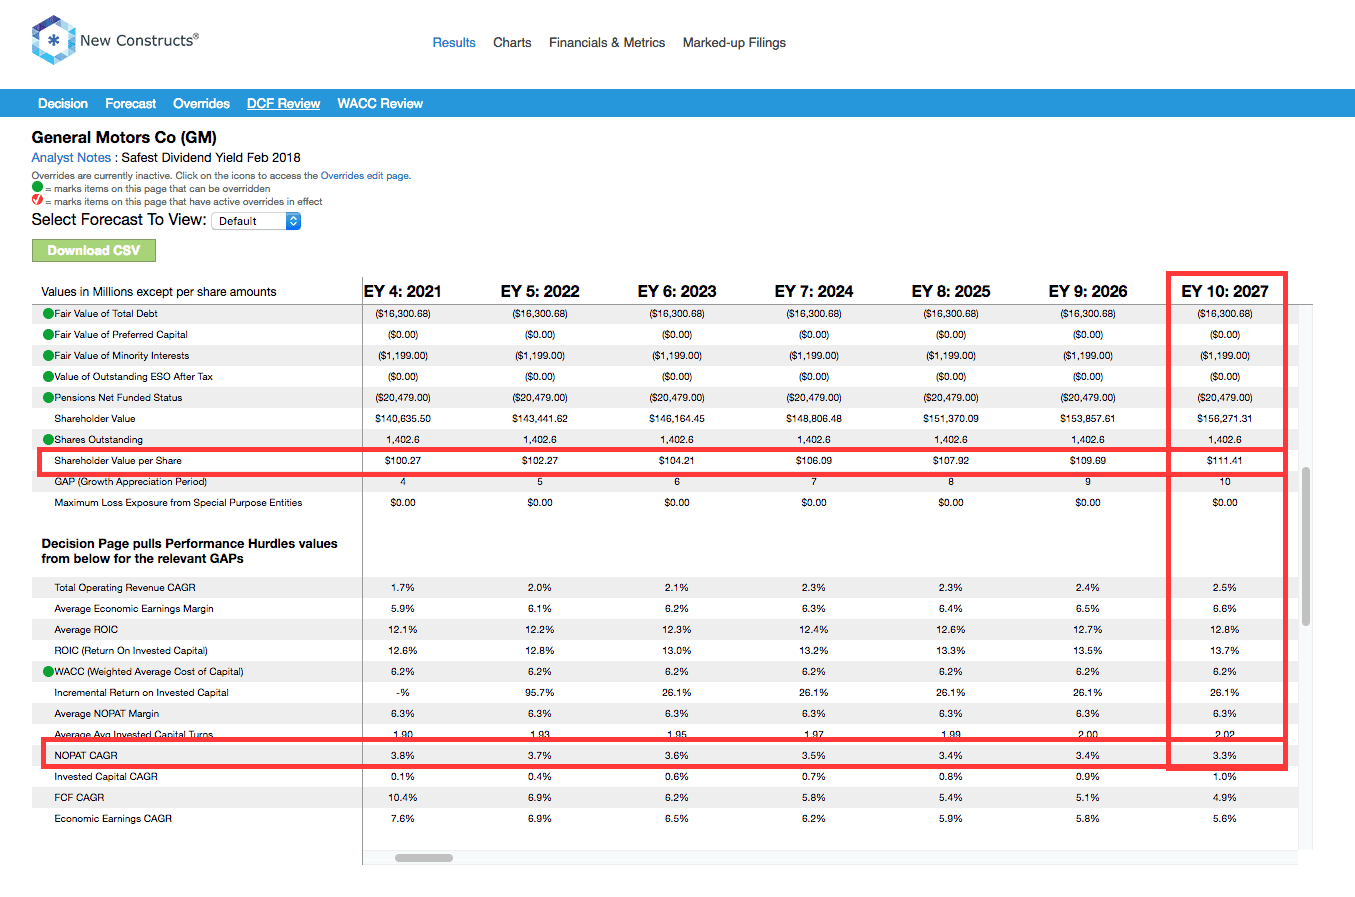Viewport: 1355px width, 897px height.
Task: Open the Select Forecast To View dropdown
Action: click(x=256, y=221)
